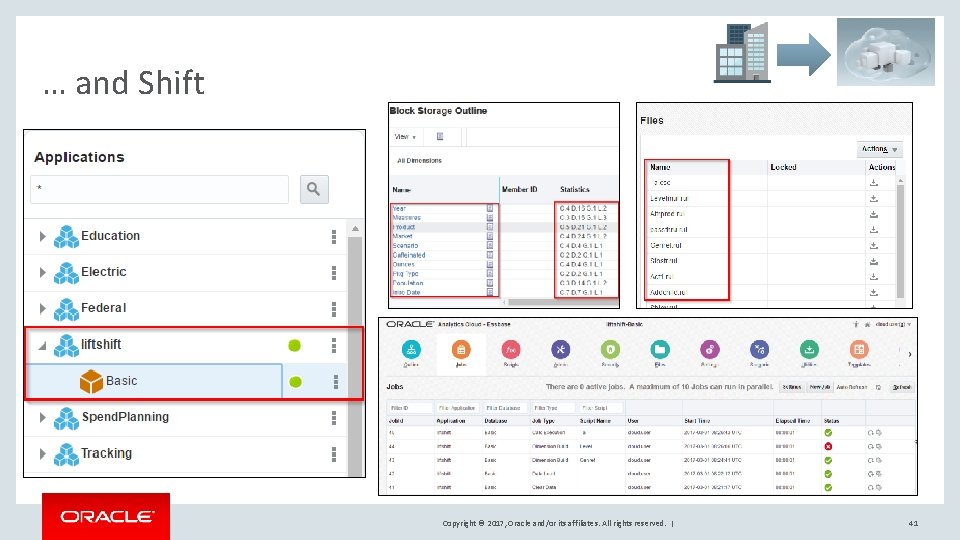
Task: Open the Settings icon in Essbase toolbar
Action: click(710, 350)
